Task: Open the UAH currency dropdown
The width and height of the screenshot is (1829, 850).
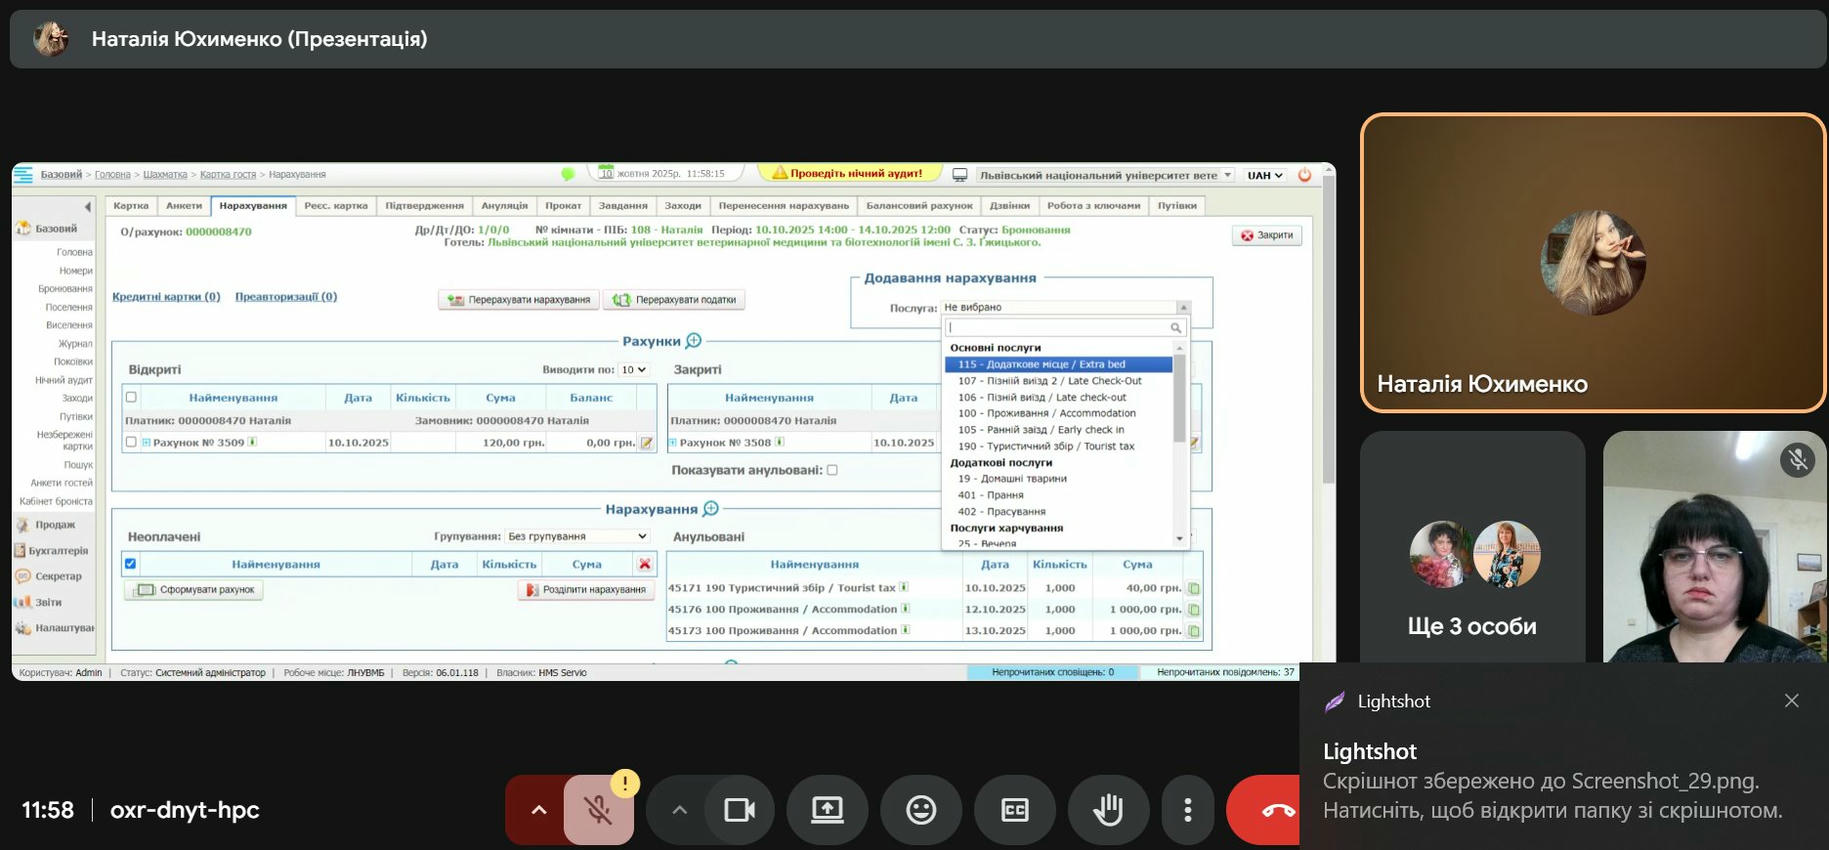Action: point(1264,175)
